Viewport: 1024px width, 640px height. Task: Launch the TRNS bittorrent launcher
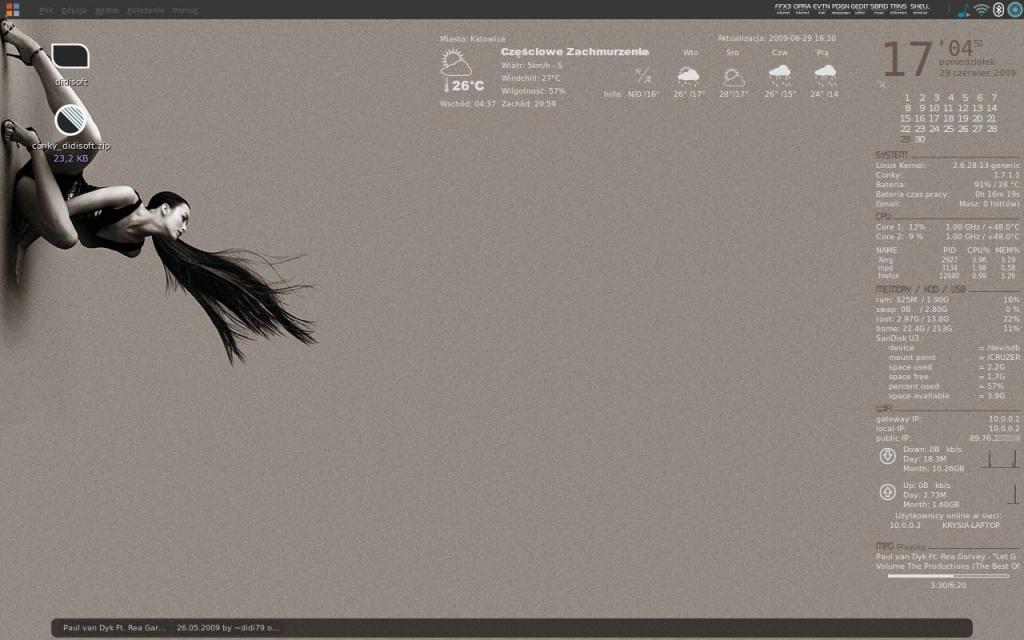point(899,8)
